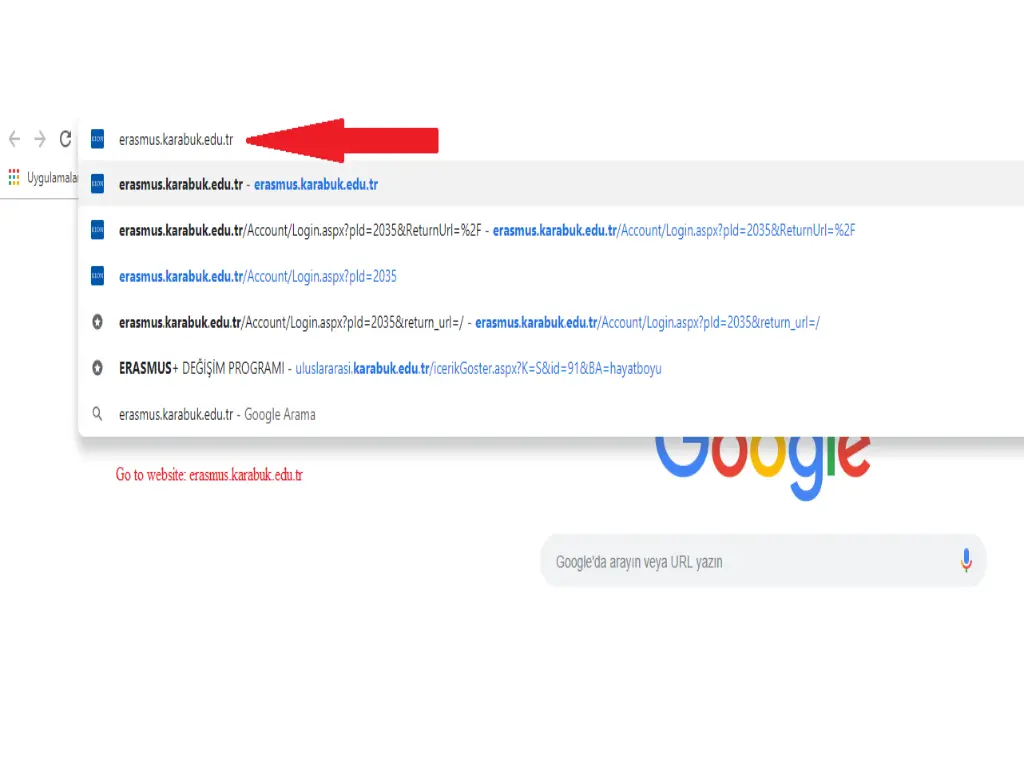The height and width of the screenshot is (768, 1024).
Task: Open the Uygulamalar apps grid icon
Action: coord(14,177)
